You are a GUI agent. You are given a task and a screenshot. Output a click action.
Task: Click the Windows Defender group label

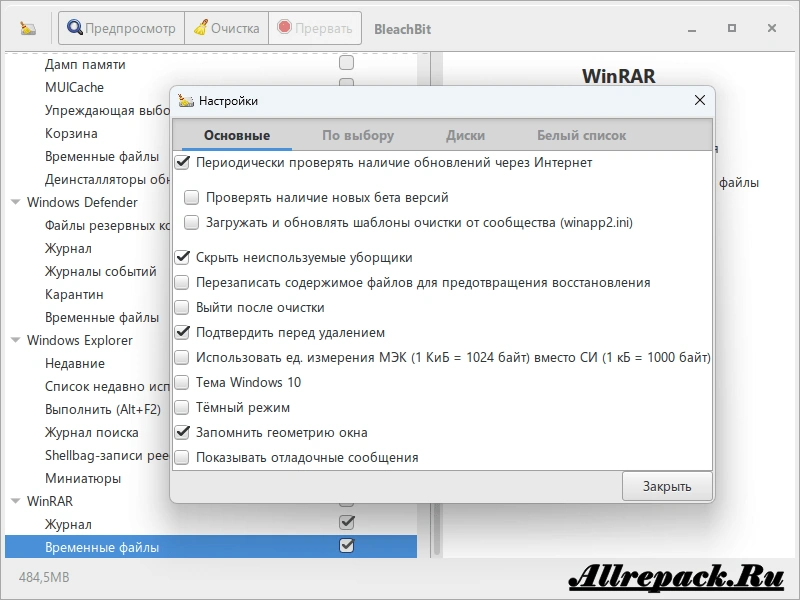pos(82,203)
